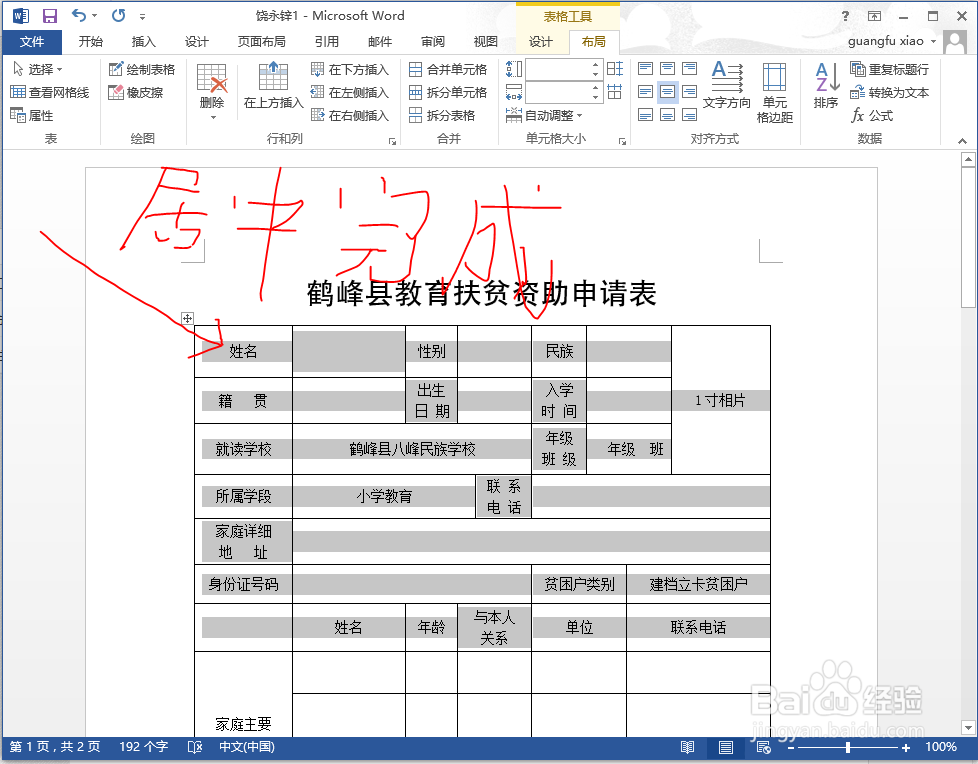Click the Redo/Repeat icon
The width and height of the screenshot is (978, 764).
pos(119,15)
